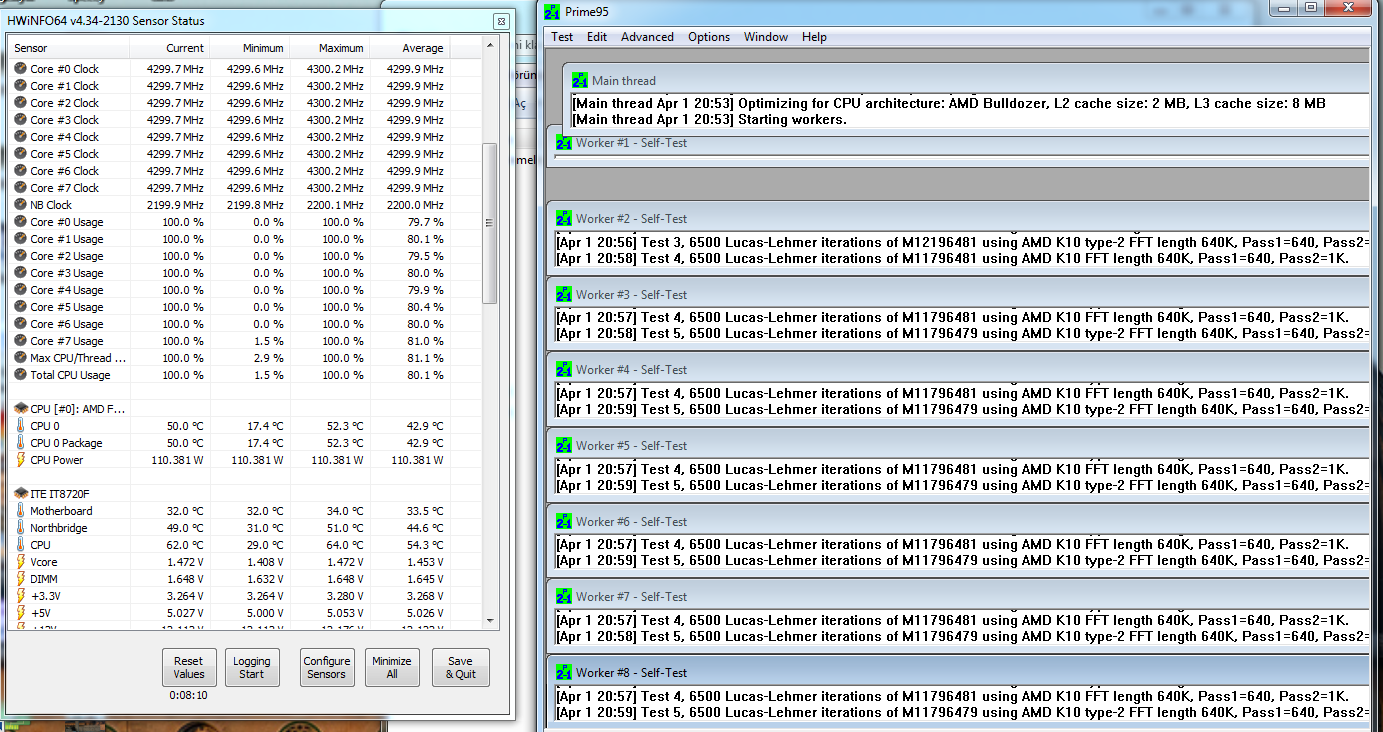Open the Advanced menu in Prime95
The width and height of the screenshot is (1383, 732).
click(647, 37)
